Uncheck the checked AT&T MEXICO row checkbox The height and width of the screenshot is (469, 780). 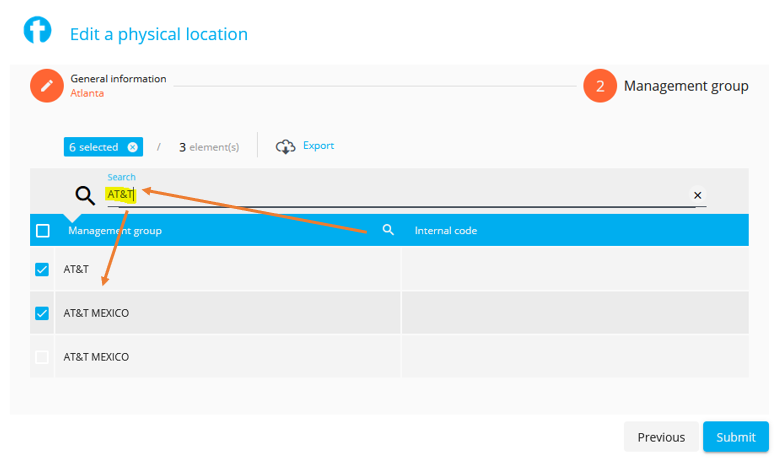point(42,313)
